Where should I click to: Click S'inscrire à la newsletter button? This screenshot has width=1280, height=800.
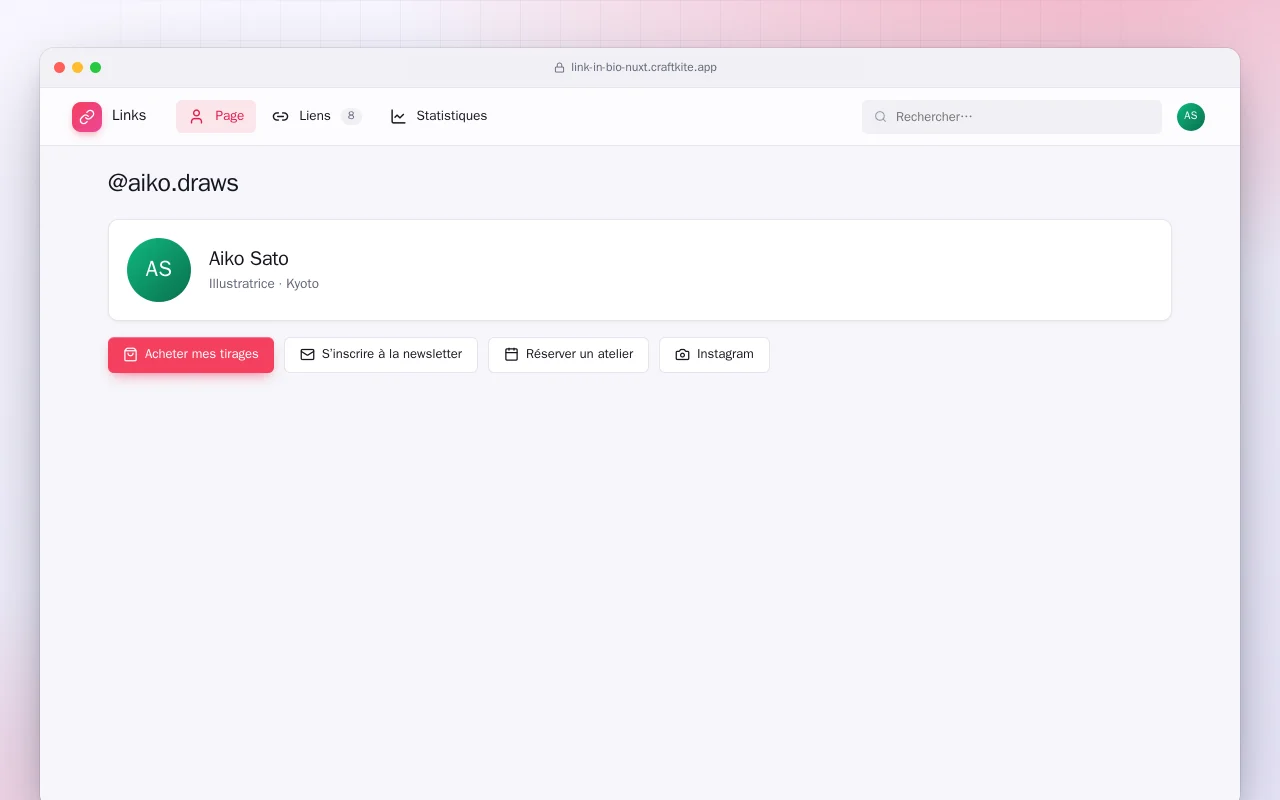click(381, 355)
